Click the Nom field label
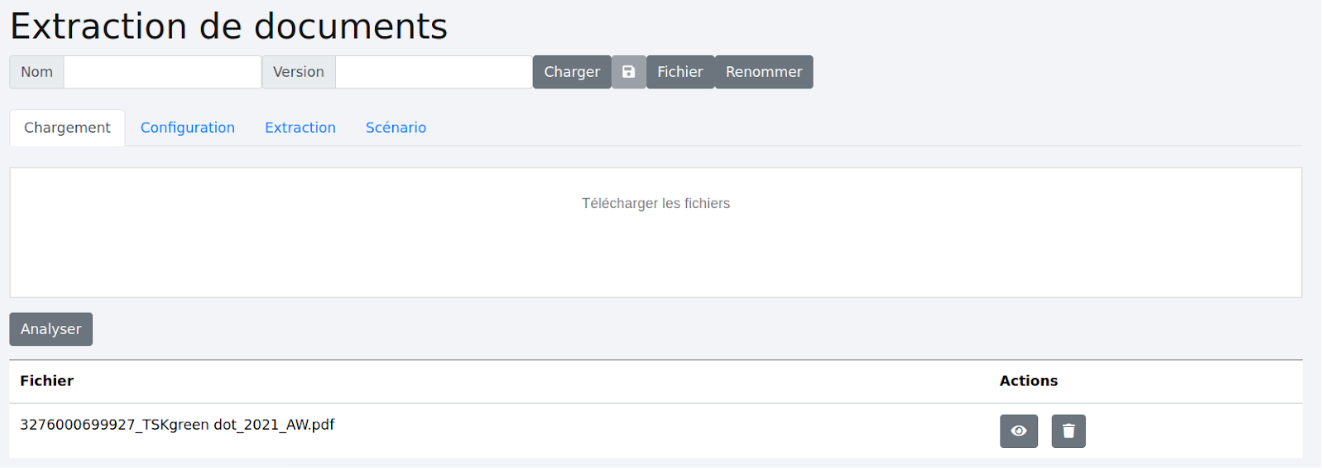The width and height of the screenshot is (1322, 470). point(37,72)
